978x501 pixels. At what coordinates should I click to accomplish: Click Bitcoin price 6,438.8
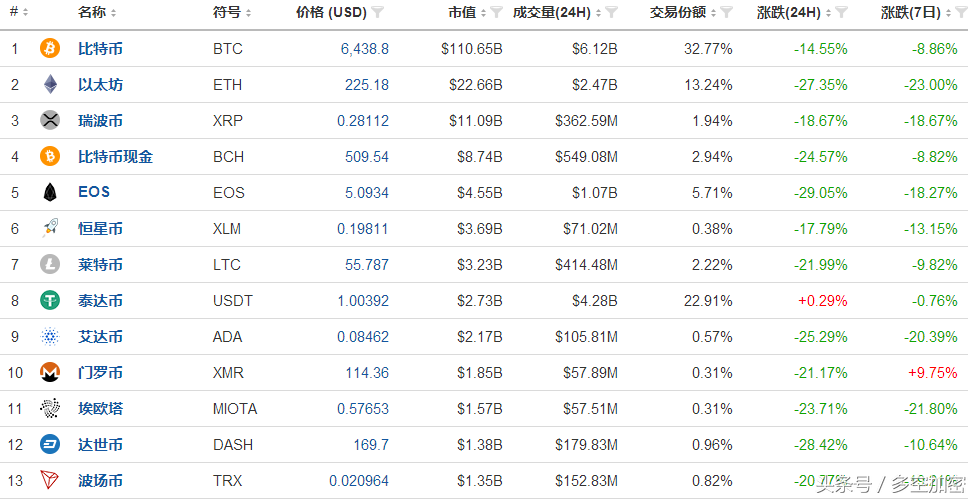click(365, 49)
